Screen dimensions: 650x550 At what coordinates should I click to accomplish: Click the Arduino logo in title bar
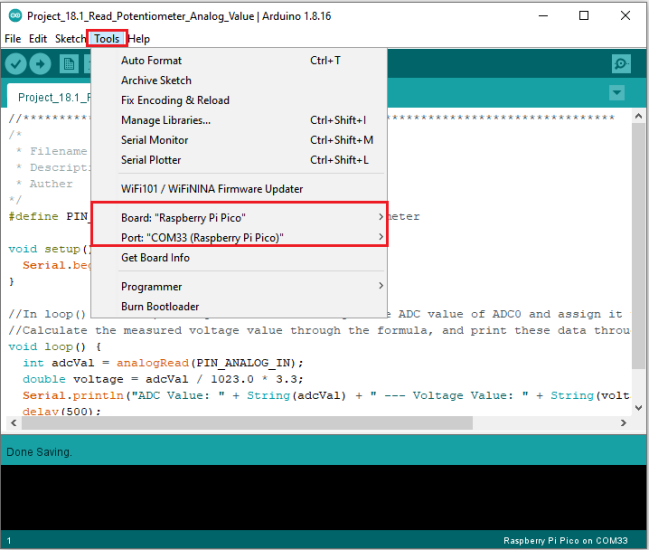click(15, 16)
